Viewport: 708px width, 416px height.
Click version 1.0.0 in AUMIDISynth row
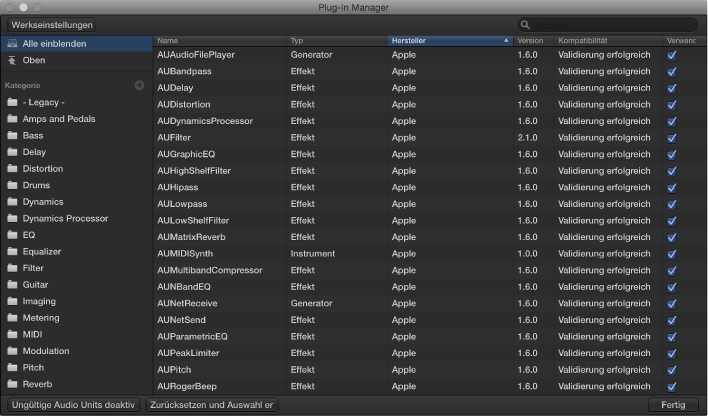tap(527, 254)
